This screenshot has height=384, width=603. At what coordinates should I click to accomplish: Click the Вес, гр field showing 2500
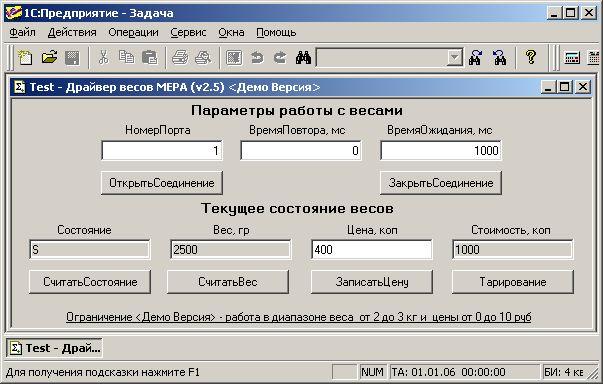point(231,250)
